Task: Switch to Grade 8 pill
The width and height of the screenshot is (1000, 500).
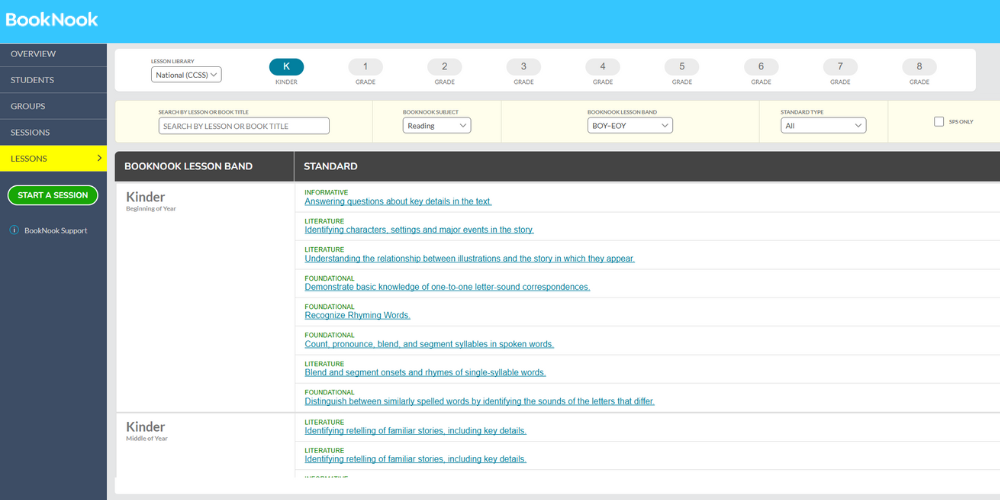Action: [919, 67]
